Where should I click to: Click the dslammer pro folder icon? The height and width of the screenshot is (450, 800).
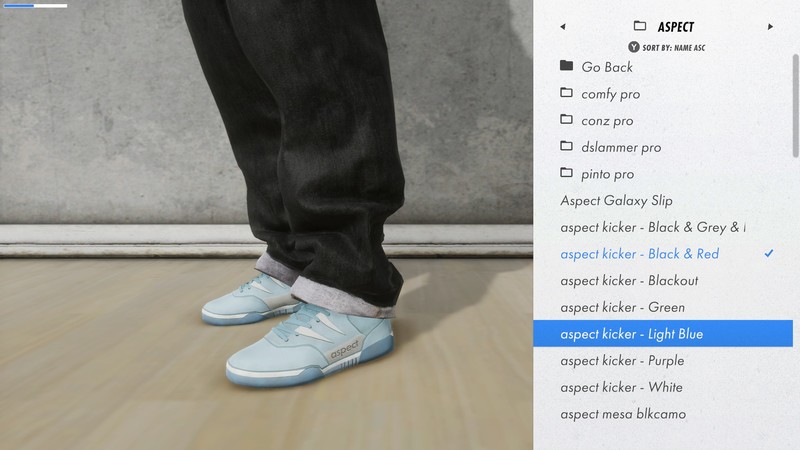tap(566, 147)
